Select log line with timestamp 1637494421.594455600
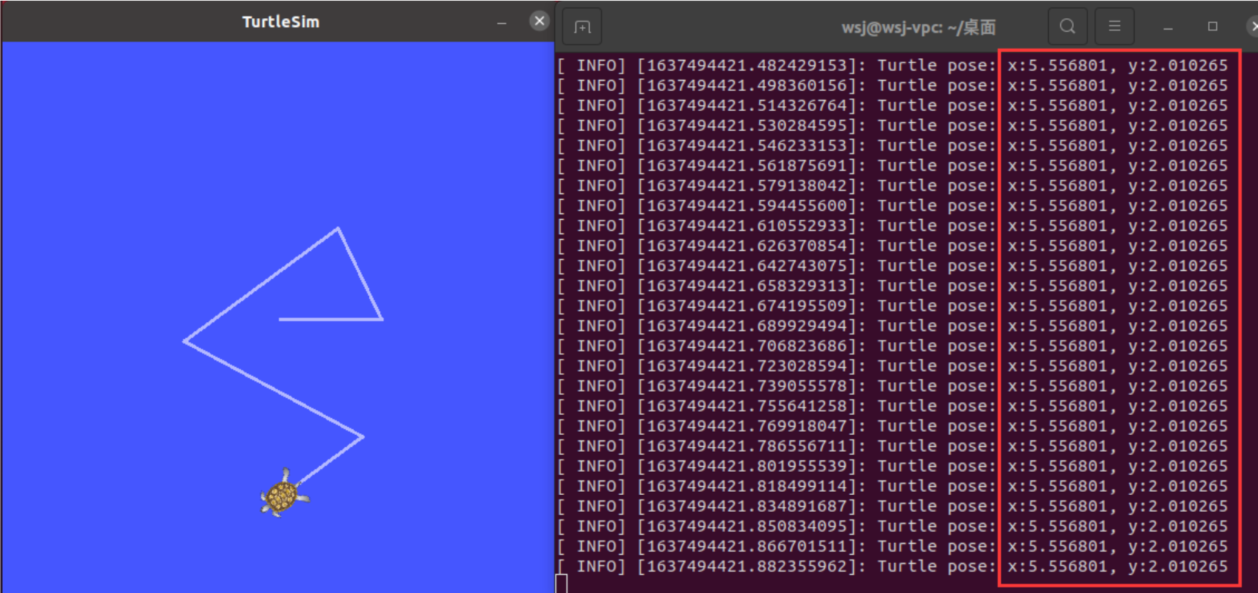Image resolution: width=1258 pixels, height=593 pixels. [893, 206]
